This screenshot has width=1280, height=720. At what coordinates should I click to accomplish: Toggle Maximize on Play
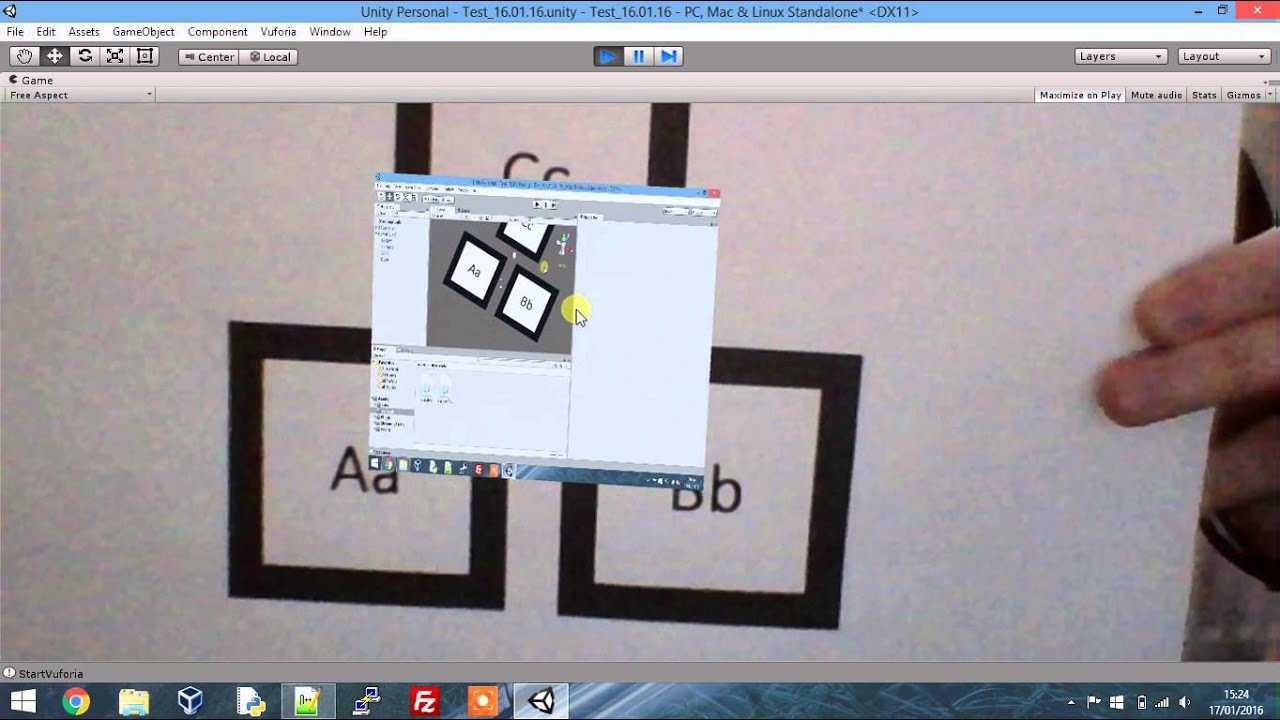[1080, 95]
